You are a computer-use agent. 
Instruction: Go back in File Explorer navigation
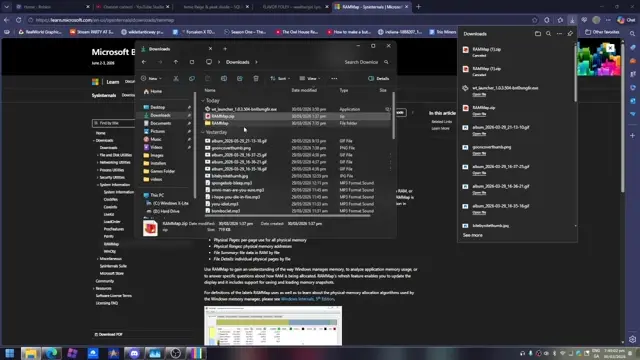click(144, 62)
